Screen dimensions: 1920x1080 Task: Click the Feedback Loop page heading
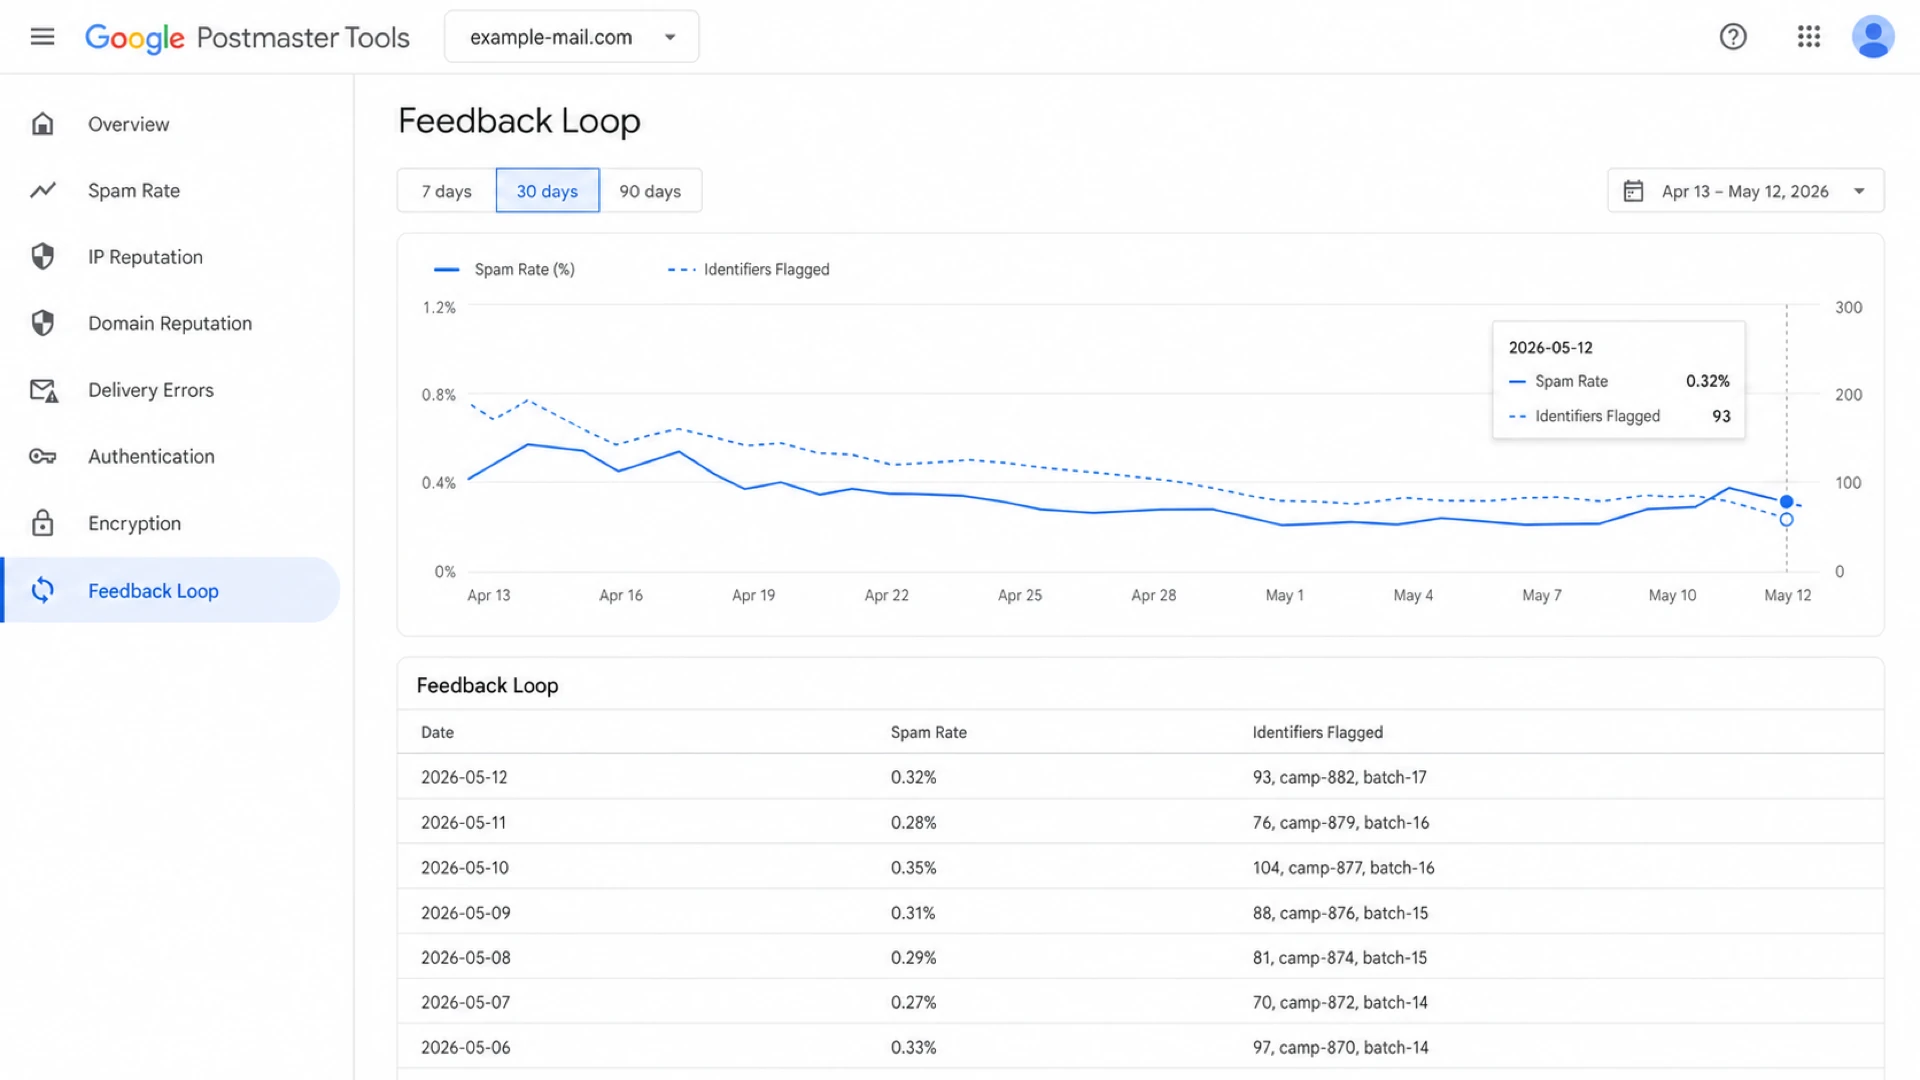tap(519, 120)
